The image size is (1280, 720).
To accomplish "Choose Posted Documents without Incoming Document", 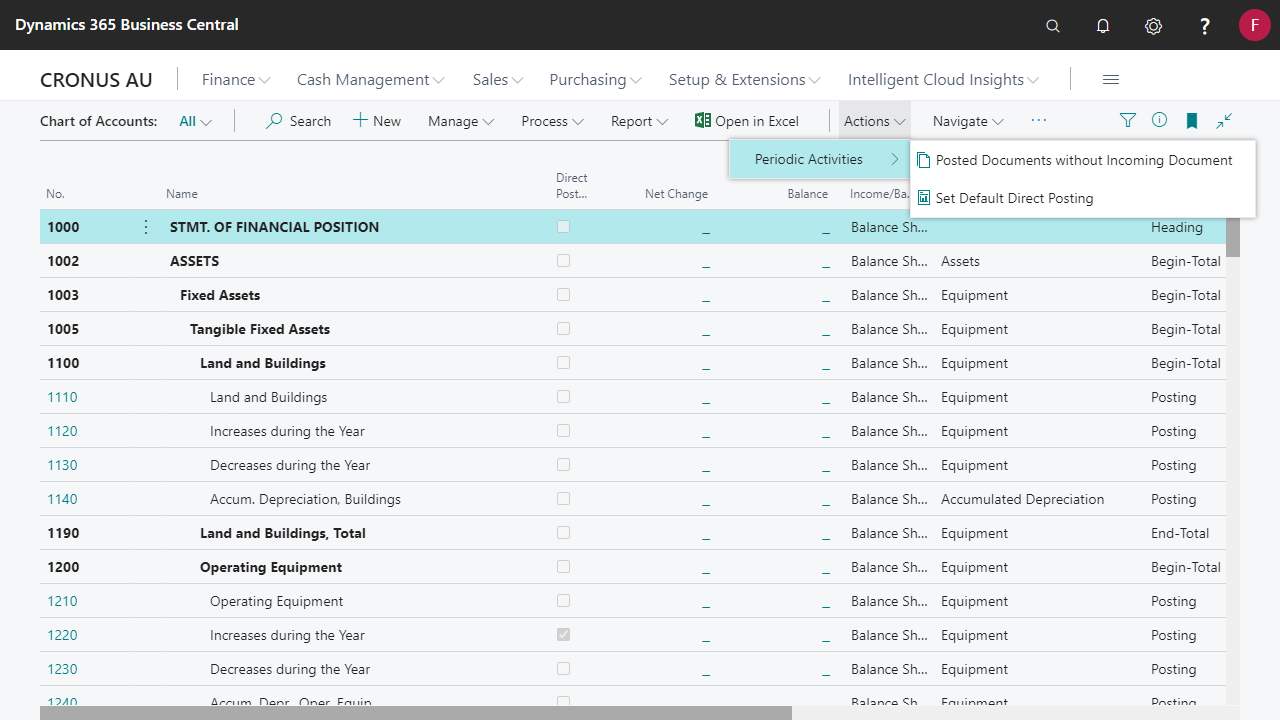I will (1083, 160).
